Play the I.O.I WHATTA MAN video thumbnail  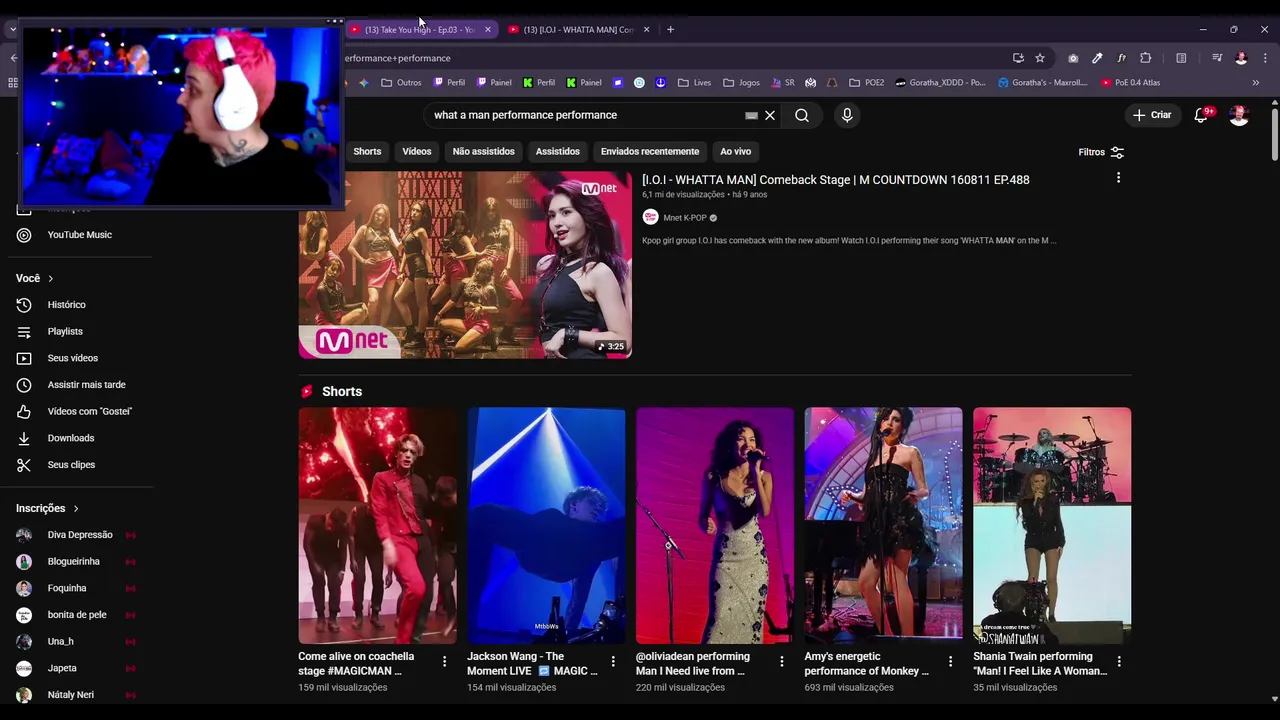(x=465, y=265)
